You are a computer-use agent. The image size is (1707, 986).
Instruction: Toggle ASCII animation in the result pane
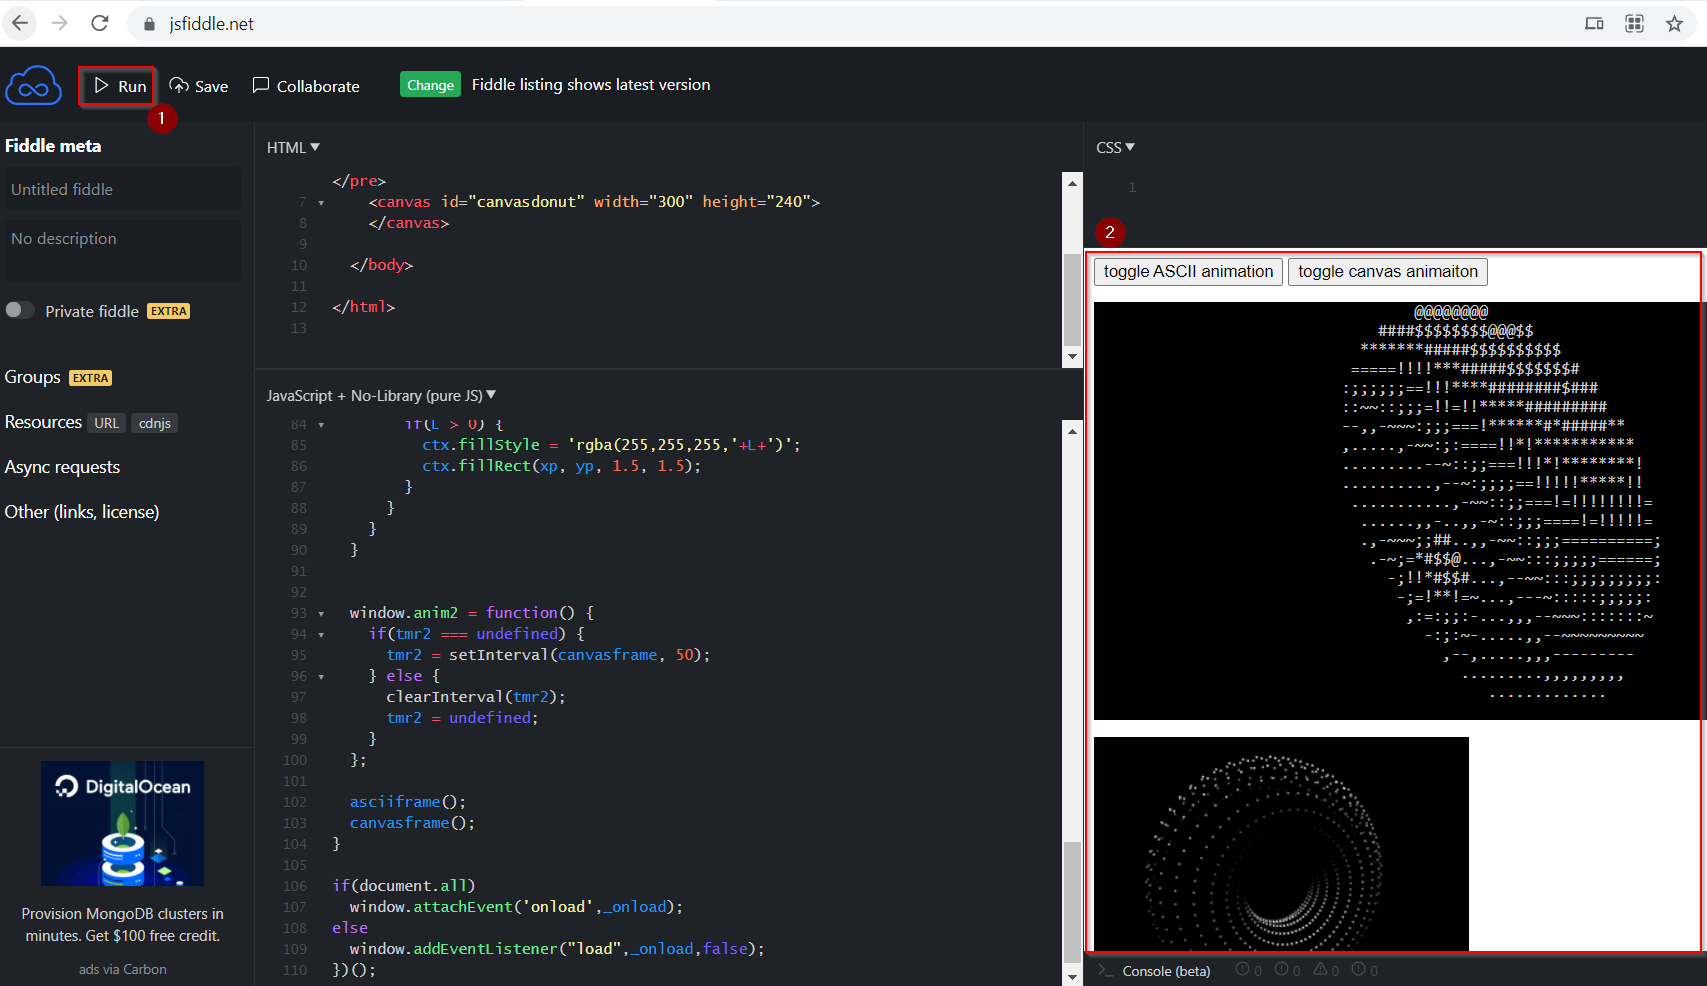tap(1188, 272)
